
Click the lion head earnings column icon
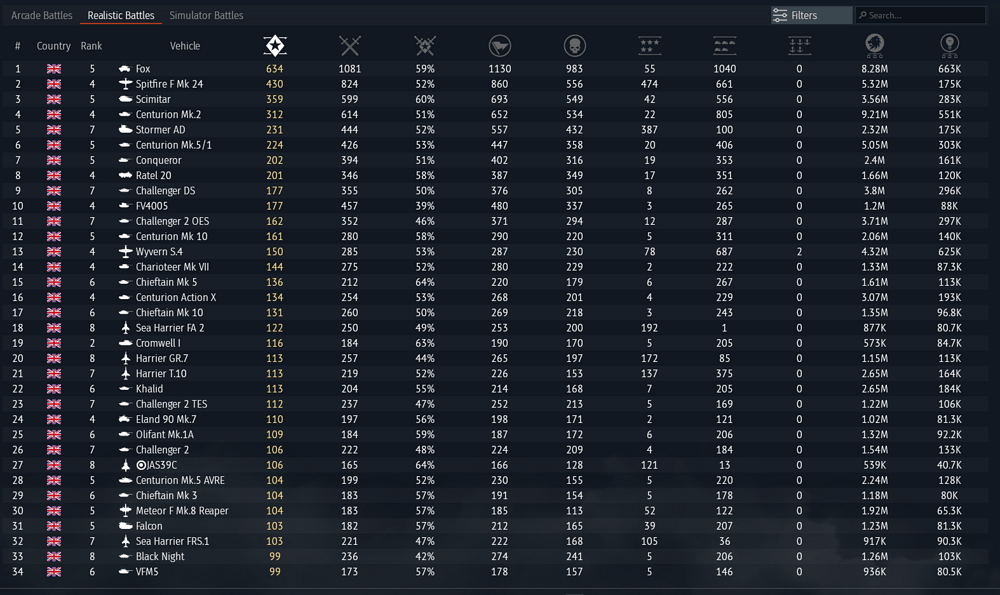pyautogui.click(x=874, y=45)
